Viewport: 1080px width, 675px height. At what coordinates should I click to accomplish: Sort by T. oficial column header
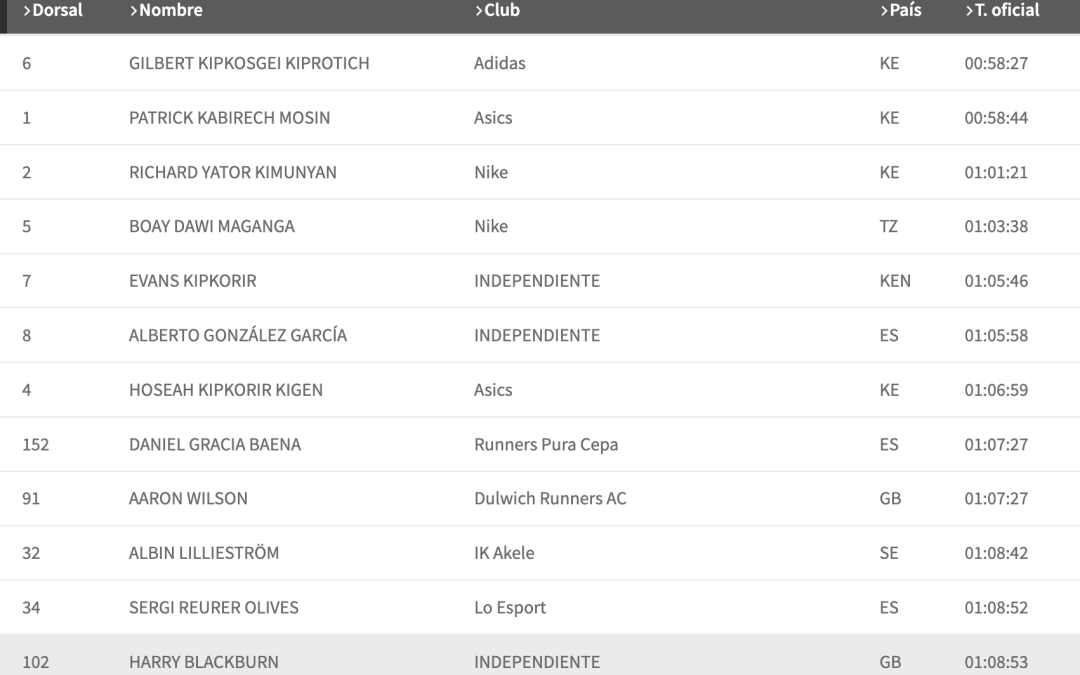(1002, 11)
